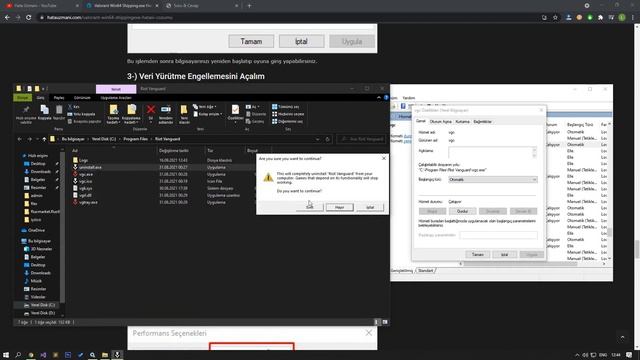Screen dimensions: 640x360
Task: Click the Yeni klasör new folder icon
Action: point(184,109)
